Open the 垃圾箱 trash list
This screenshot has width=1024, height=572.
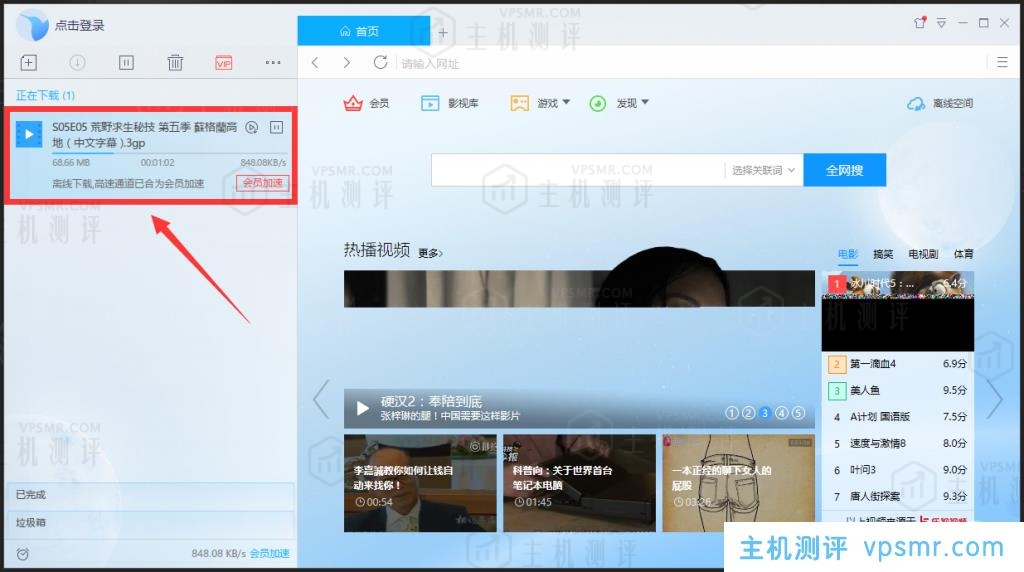150,522
